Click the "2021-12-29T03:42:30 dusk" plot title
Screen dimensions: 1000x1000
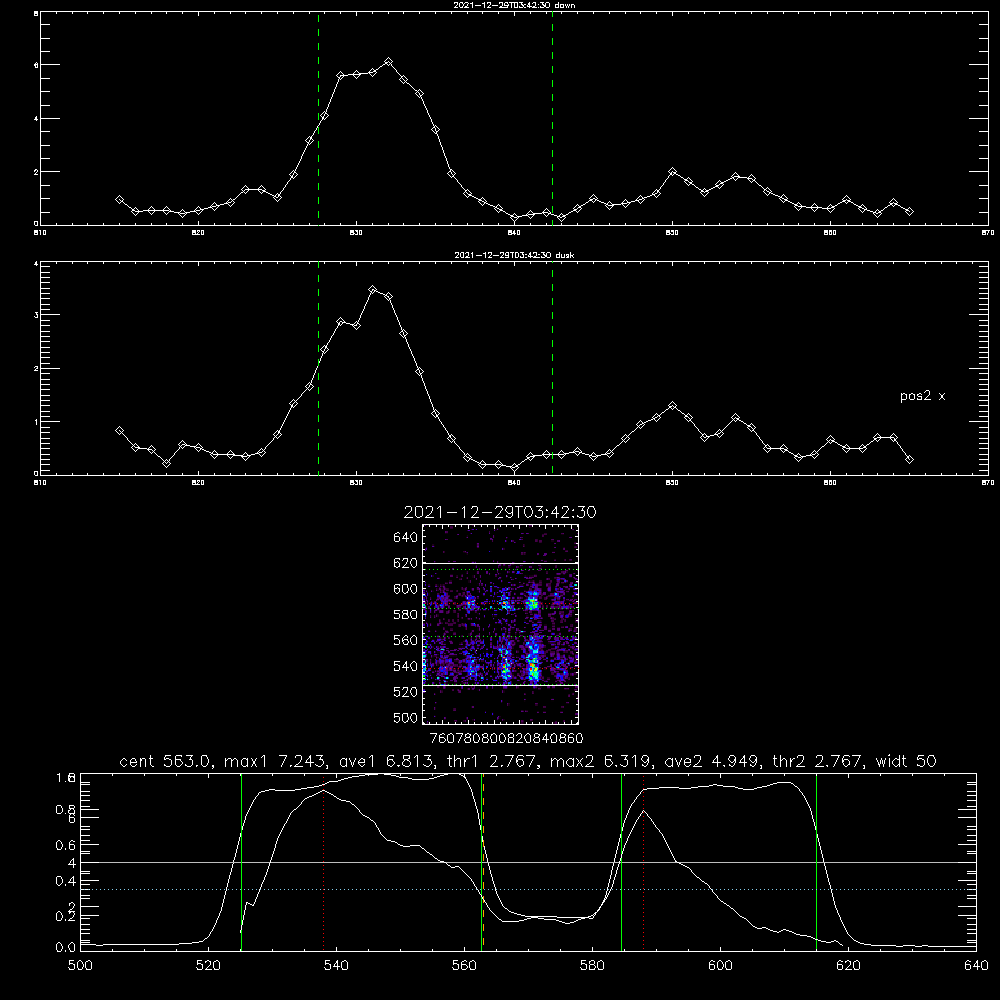point(514,255)
